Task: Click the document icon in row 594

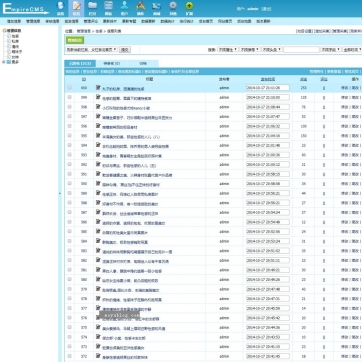Action: 98,145
